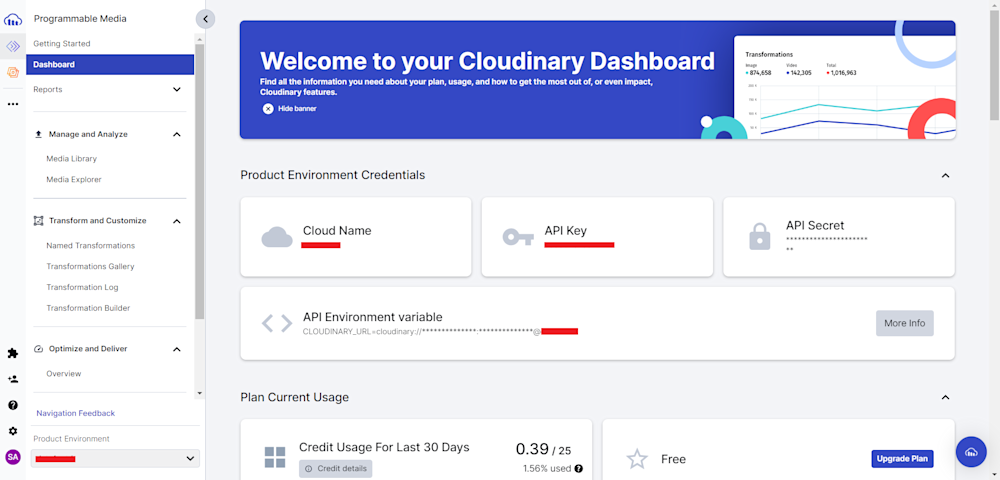Open the help question mark icon in left rail

[13, 405]
